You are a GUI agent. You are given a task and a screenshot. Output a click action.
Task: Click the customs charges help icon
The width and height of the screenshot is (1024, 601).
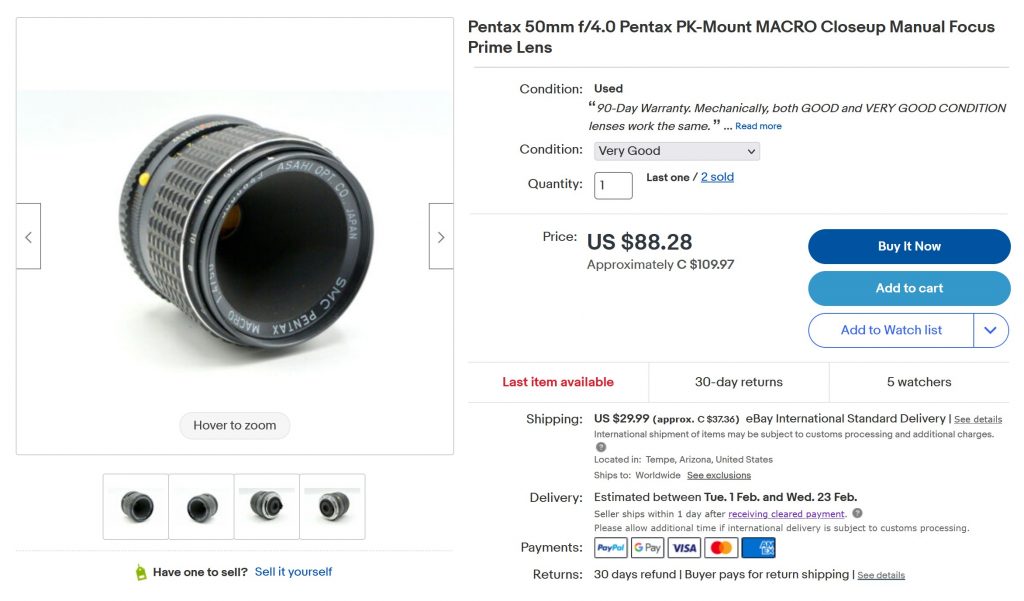pos(600,447)
